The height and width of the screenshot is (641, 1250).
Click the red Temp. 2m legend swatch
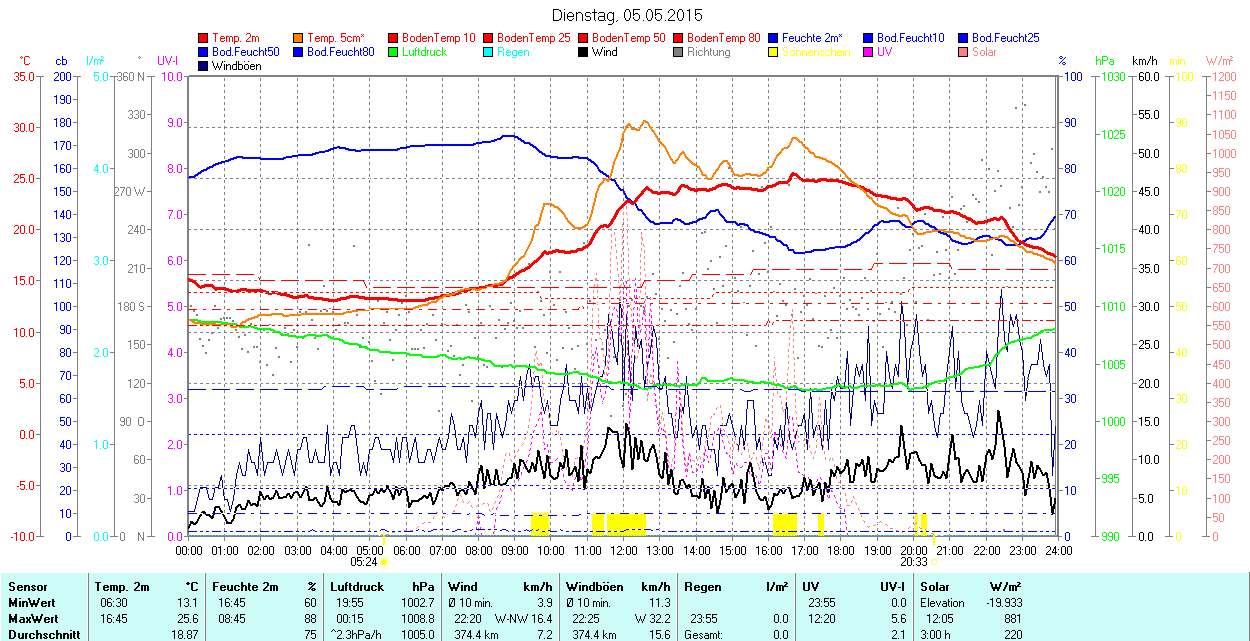(x=204, y=38)
